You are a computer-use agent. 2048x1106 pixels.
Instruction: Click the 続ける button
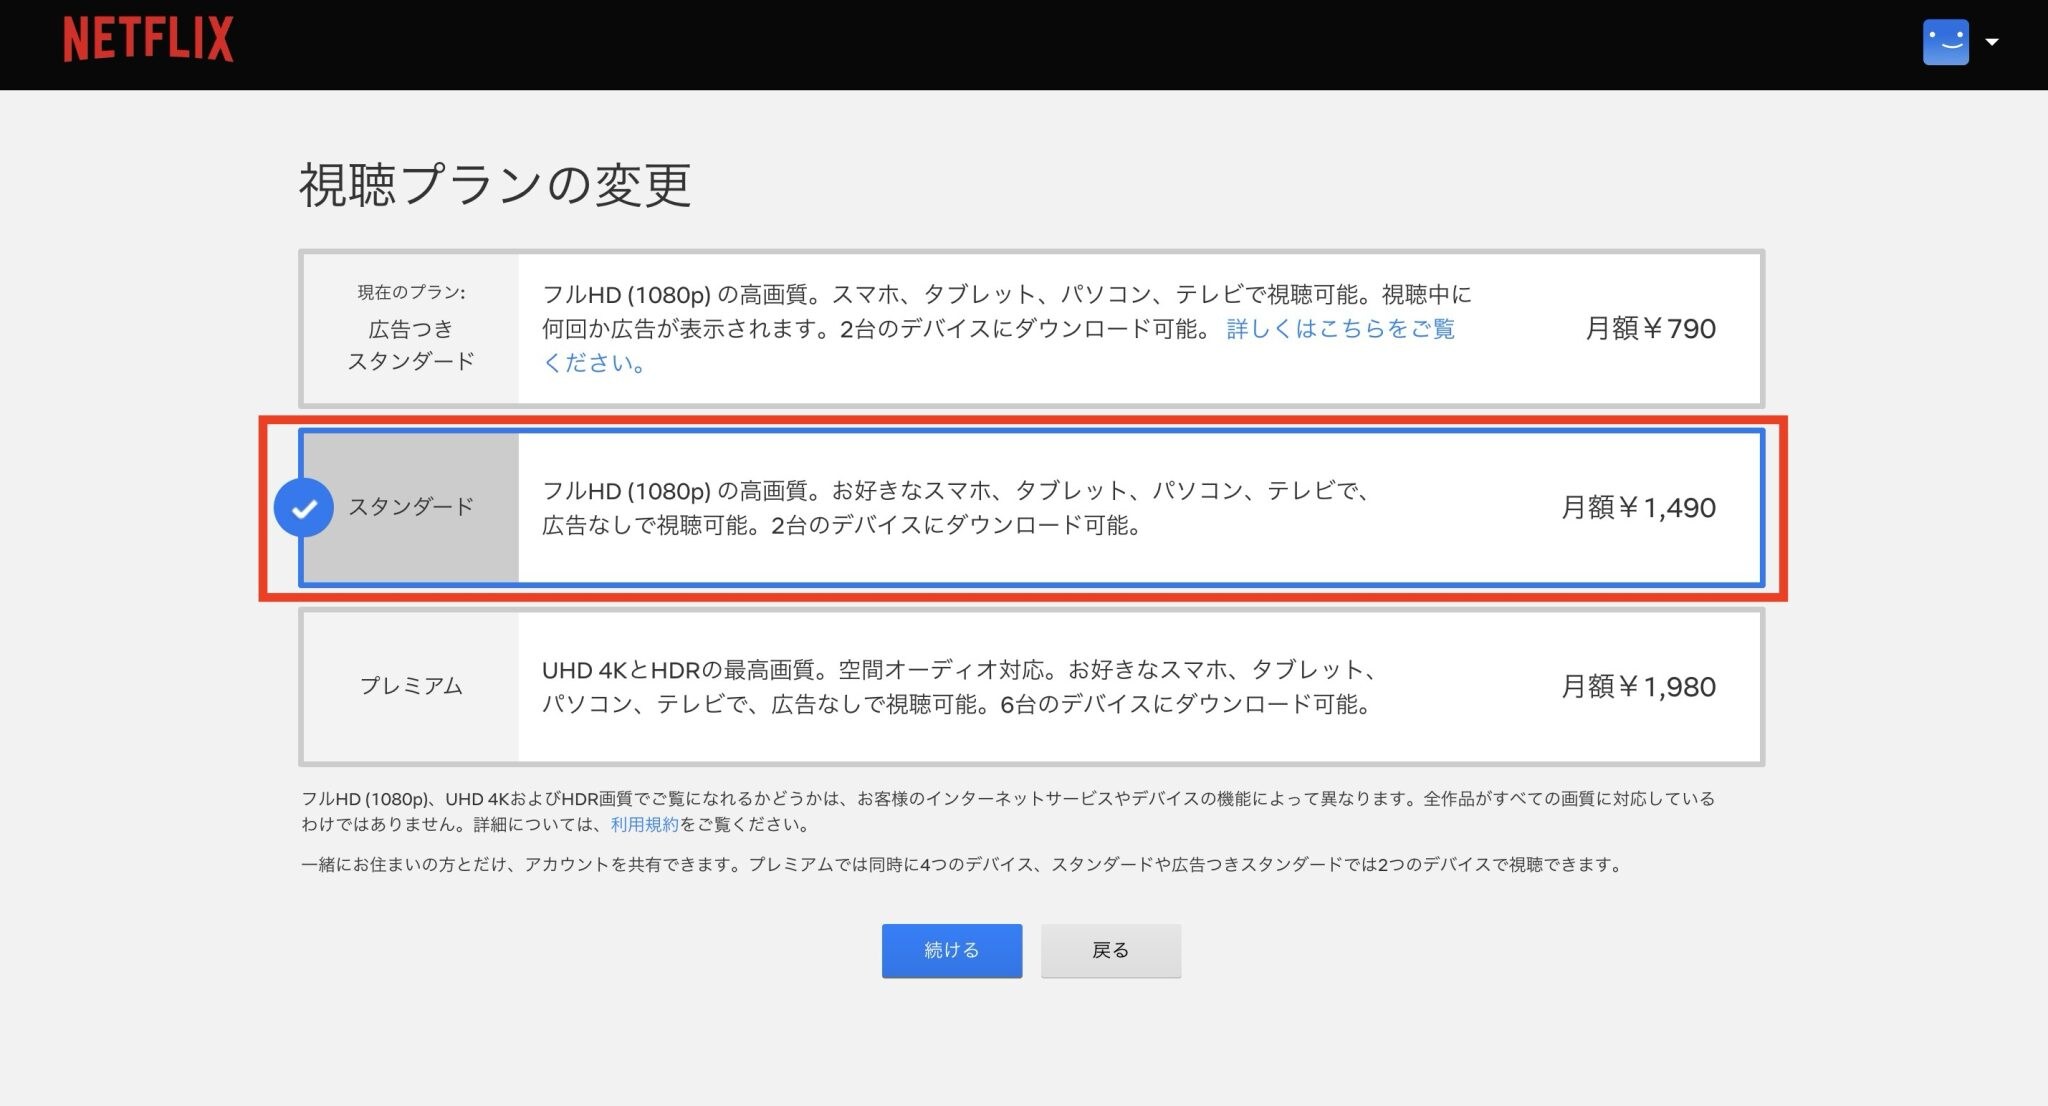click(x=951, y=950)
